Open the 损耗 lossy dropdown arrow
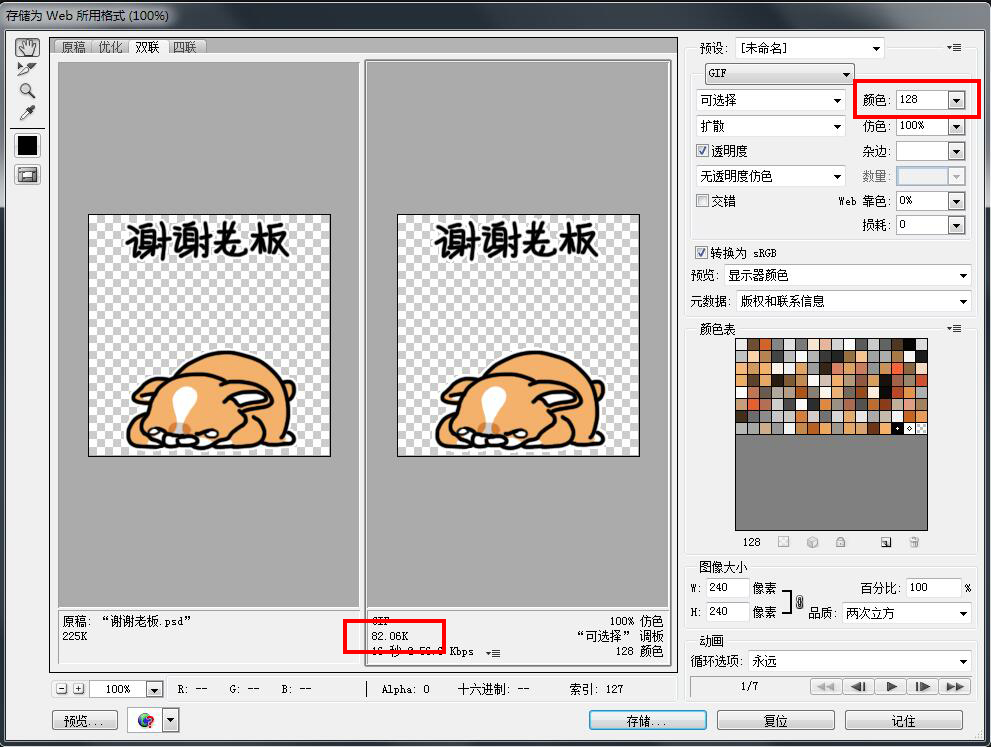The width and height of the screenshot is (991, 747). [x=956, y=225]
